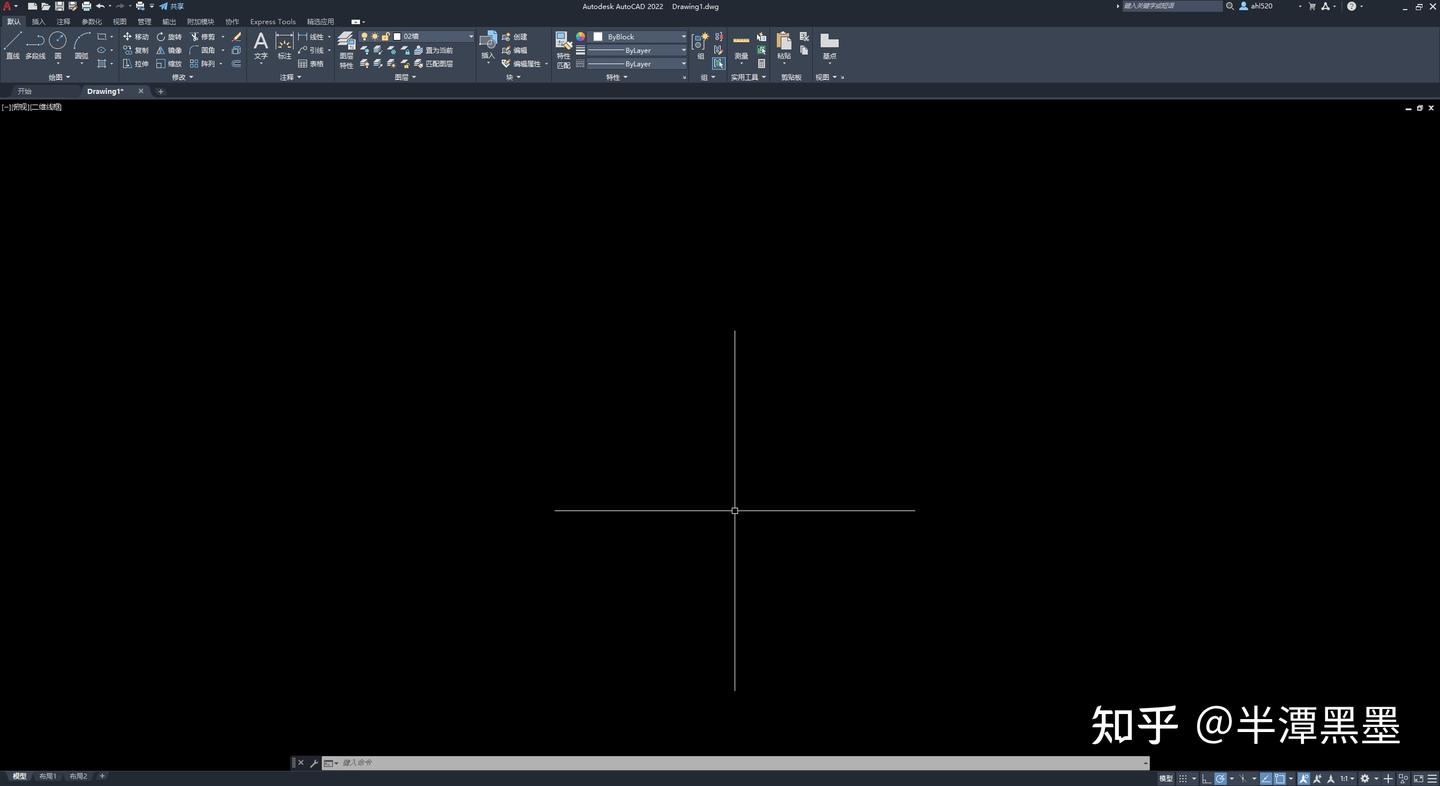Click the Text (文字) tool

point(260,44)
